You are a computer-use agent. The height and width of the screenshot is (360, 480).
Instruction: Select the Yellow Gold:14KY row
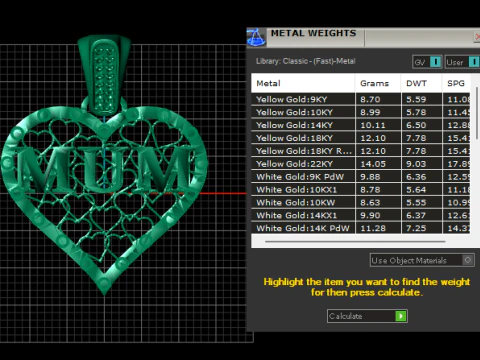[x=361, y=125]
